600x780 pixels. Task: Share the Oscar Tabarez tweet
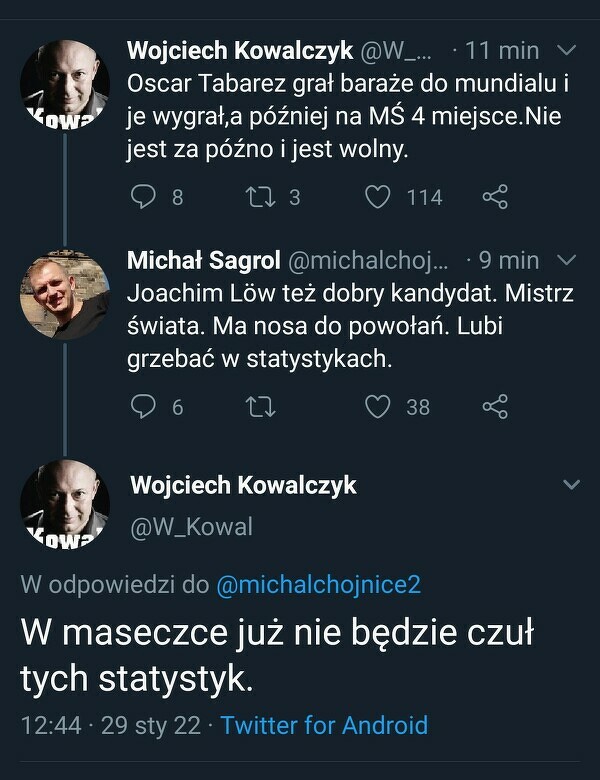click(x=495, y=197)
